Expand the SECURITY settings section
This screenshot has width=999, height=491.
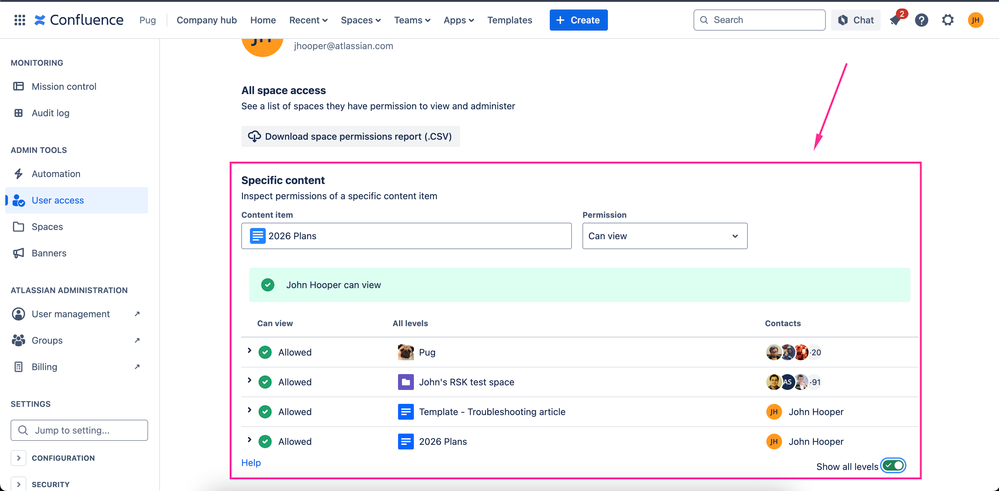[18, 485]
